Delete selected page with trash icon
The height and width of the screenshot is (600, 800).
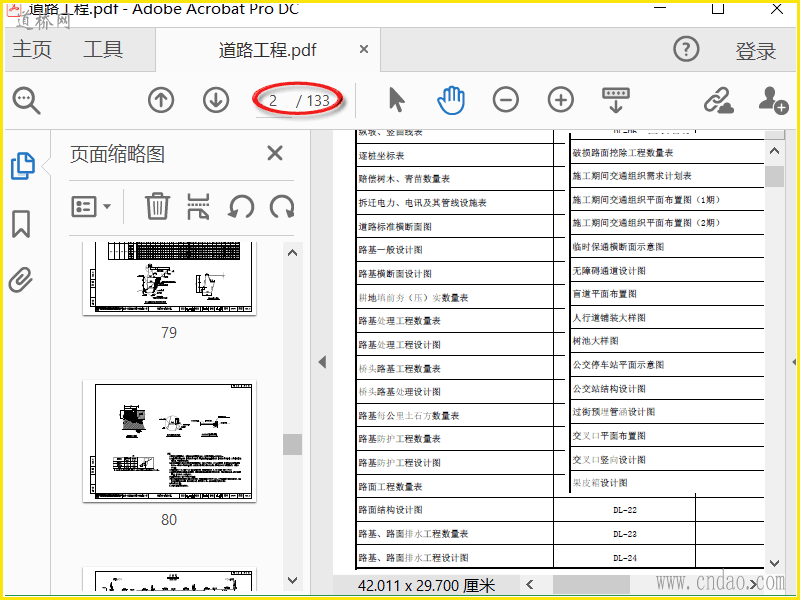(x=157, y=206)
